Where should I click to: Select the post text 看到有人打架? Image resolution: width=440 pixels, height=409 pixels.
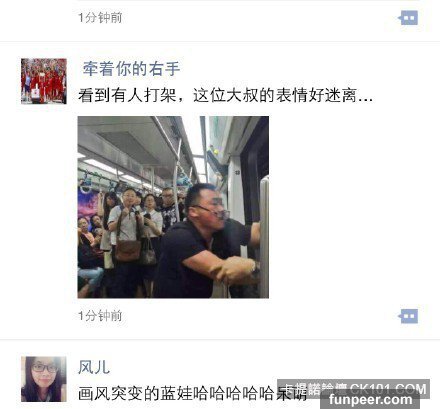tap(127, 95)
